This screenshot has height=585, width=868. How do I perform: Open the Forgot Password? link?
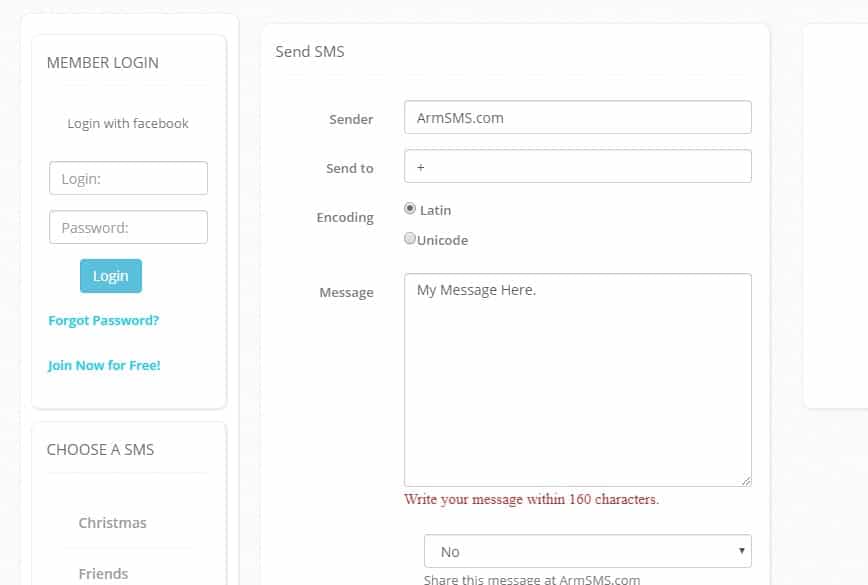coord(103,321)
